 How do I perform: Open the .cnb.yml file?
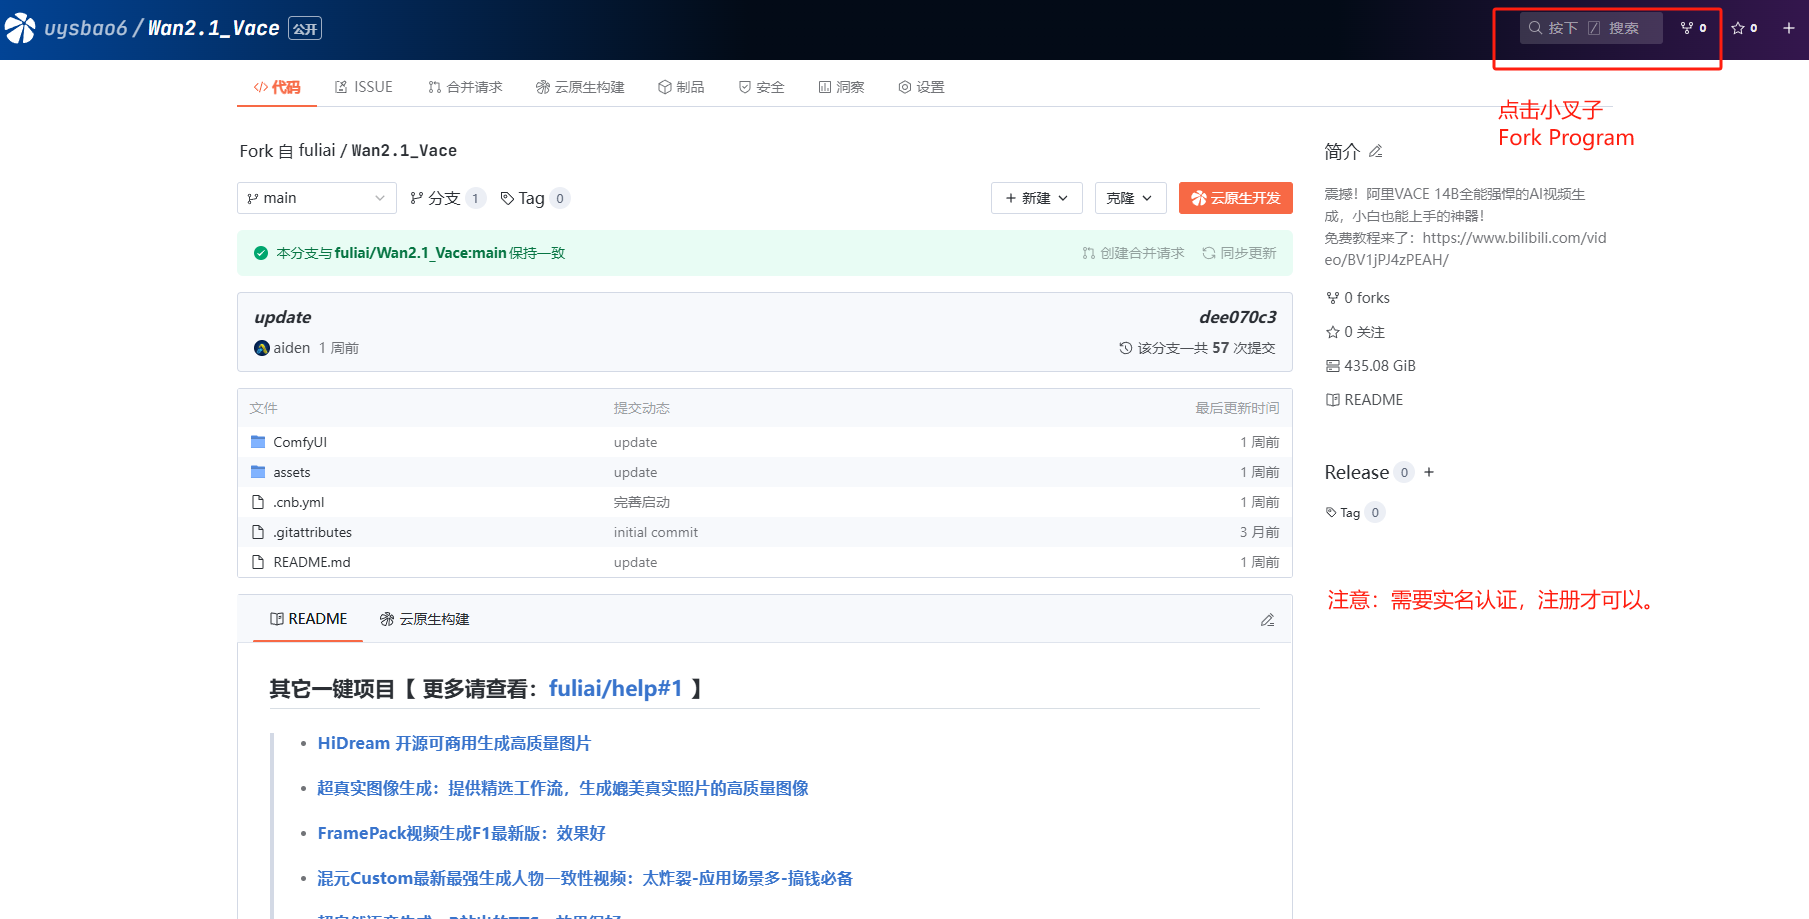tap(299, 502)
